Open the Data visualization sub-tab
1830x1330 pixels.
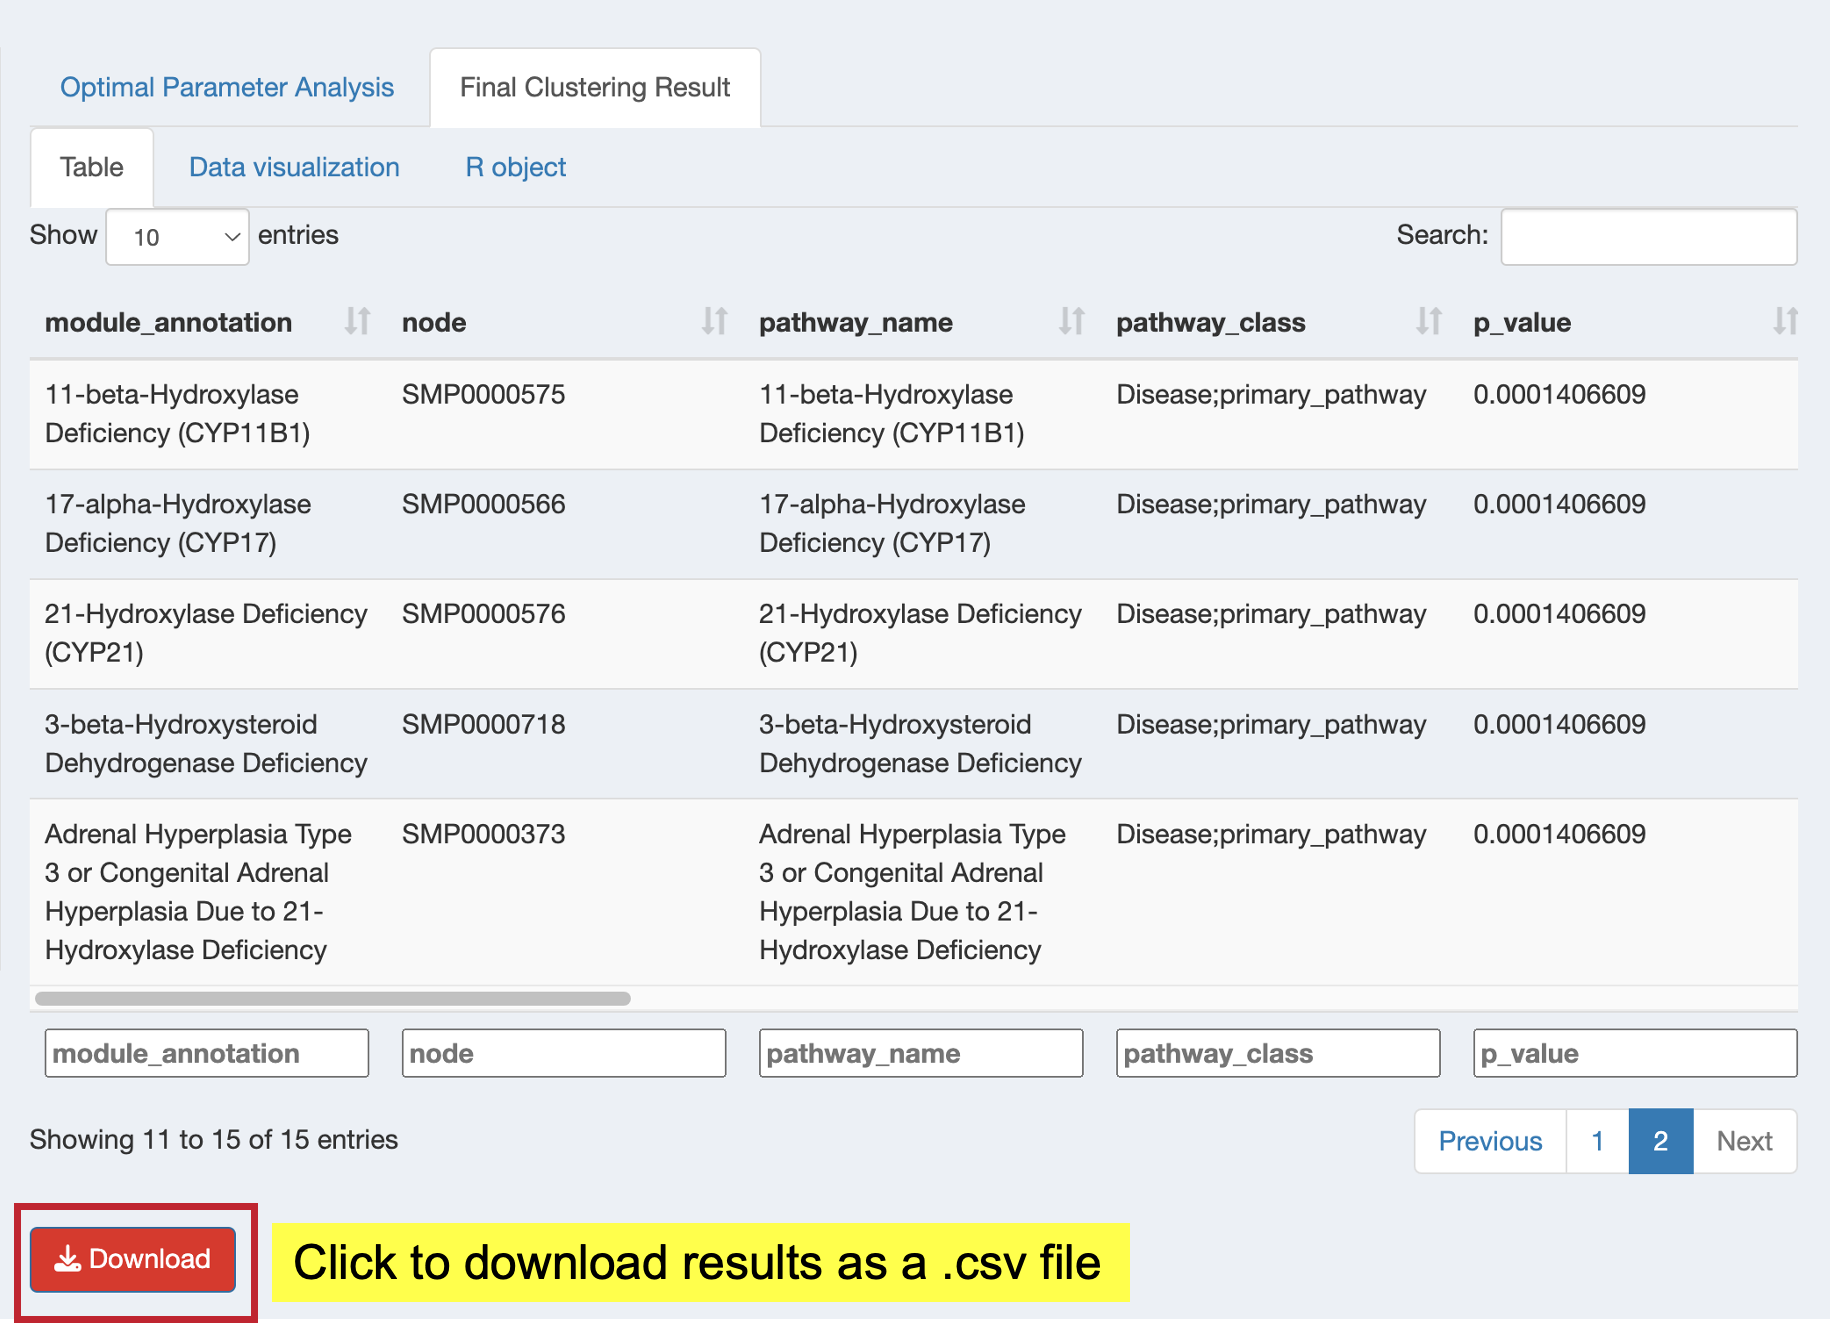tap(294, 167)
